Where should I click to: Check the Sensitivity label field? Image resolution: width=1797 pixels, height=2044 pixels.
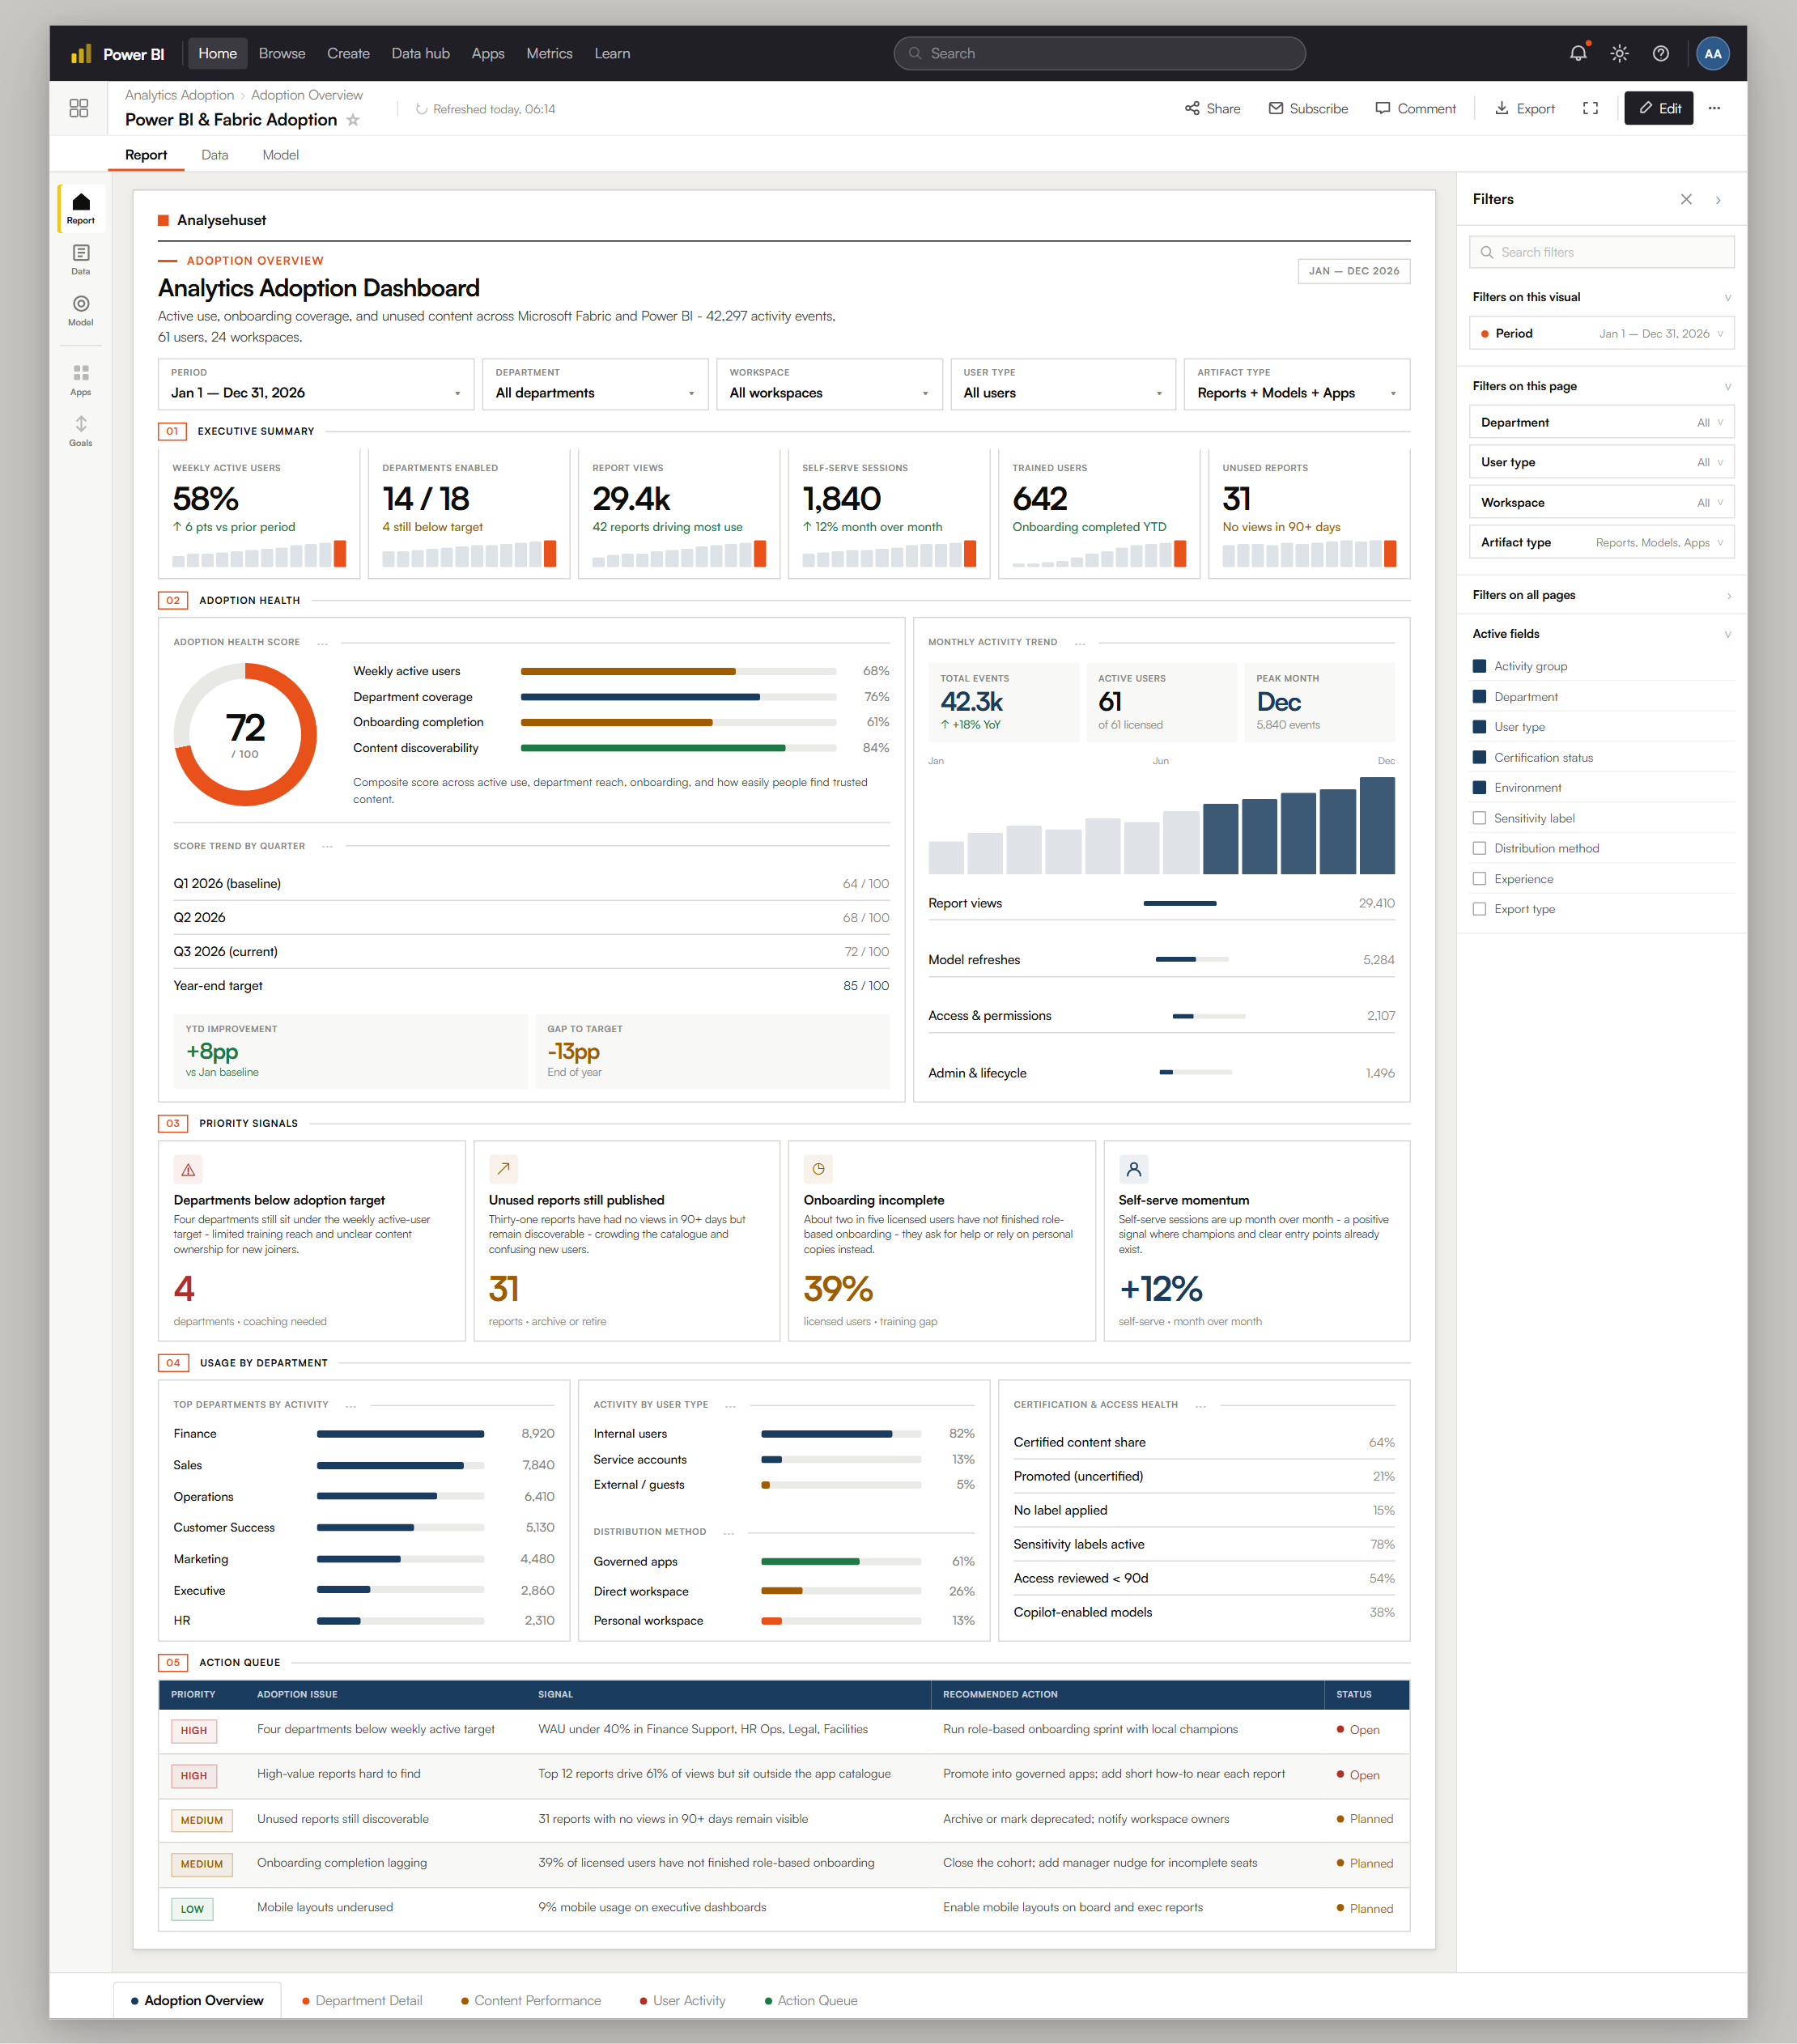click(x=1479, y=818)
